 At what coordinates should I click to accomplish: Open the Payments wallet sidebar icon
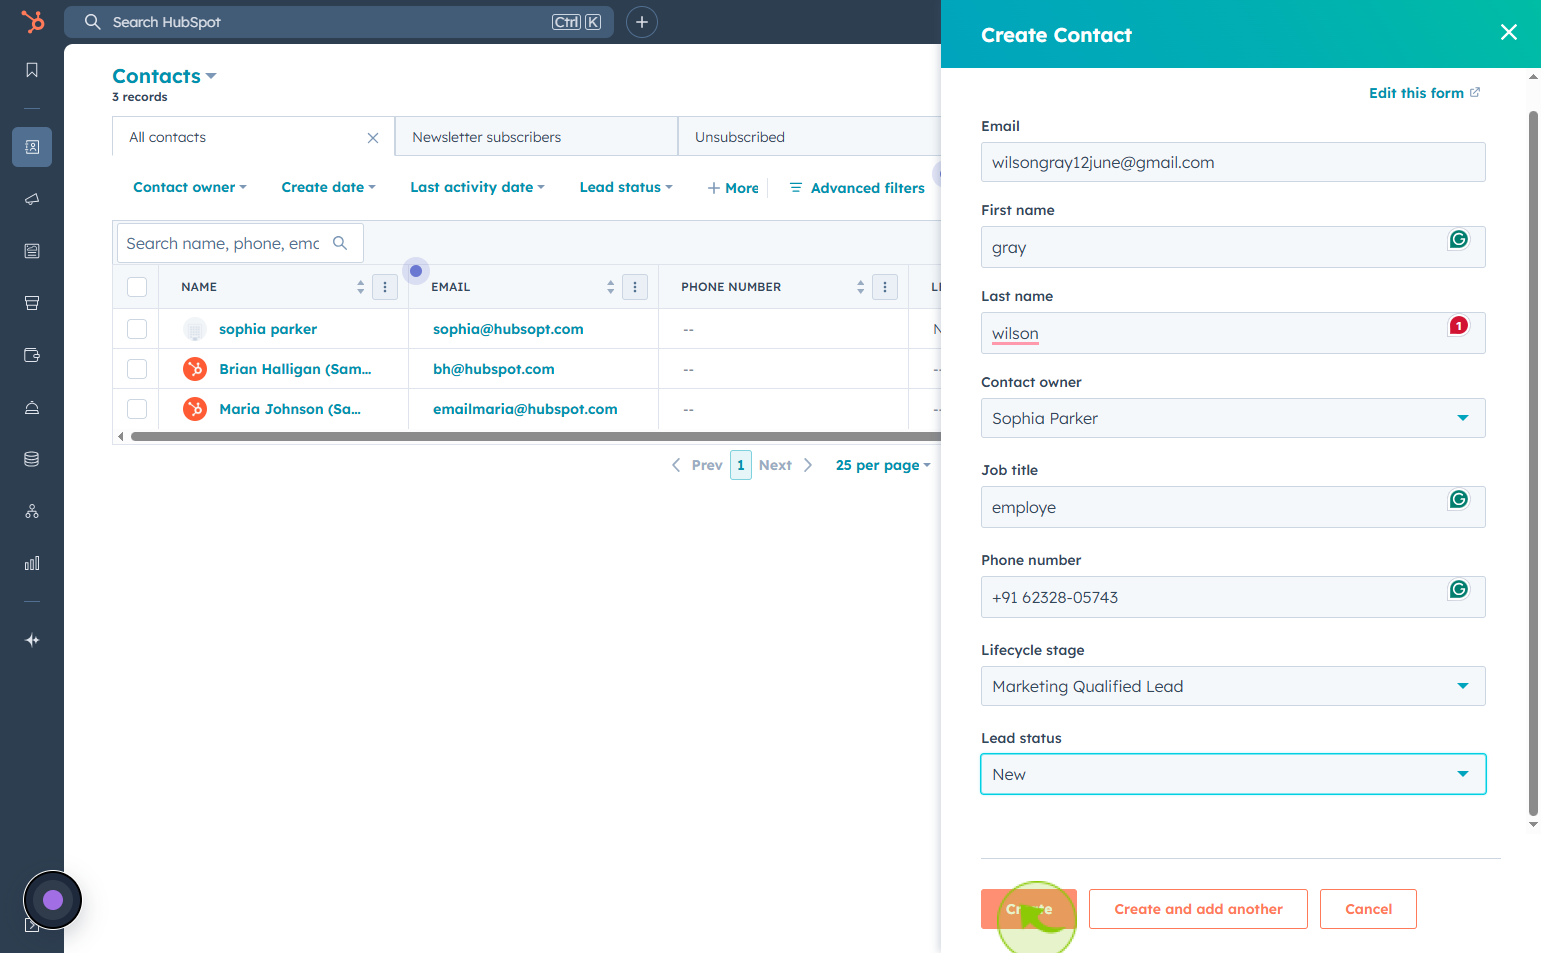32,355
